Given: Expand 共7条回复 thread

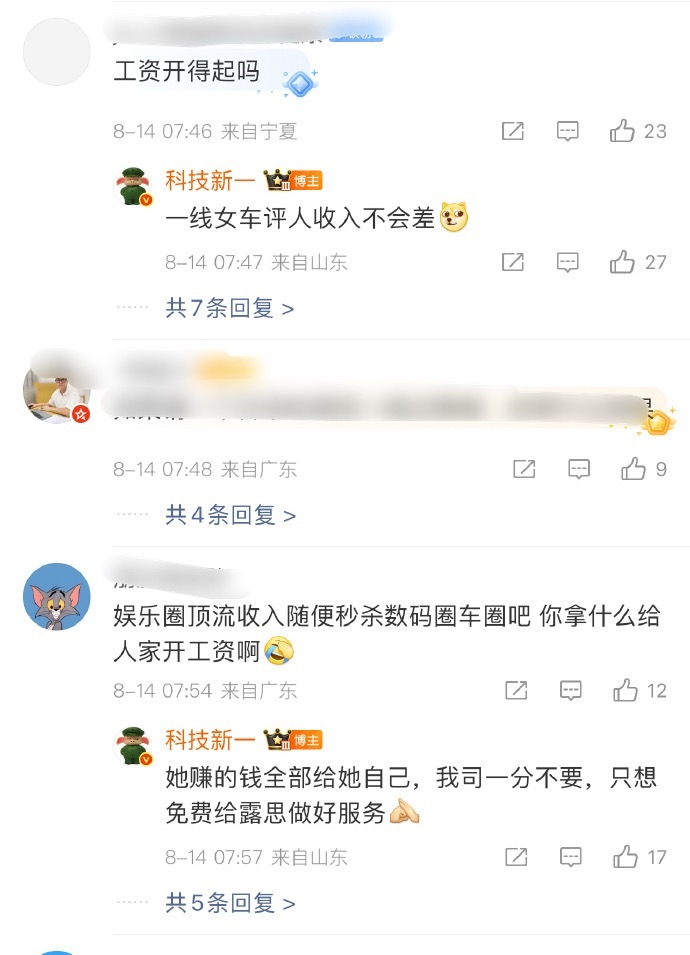Looking at the screenshot, I should 230,308.
